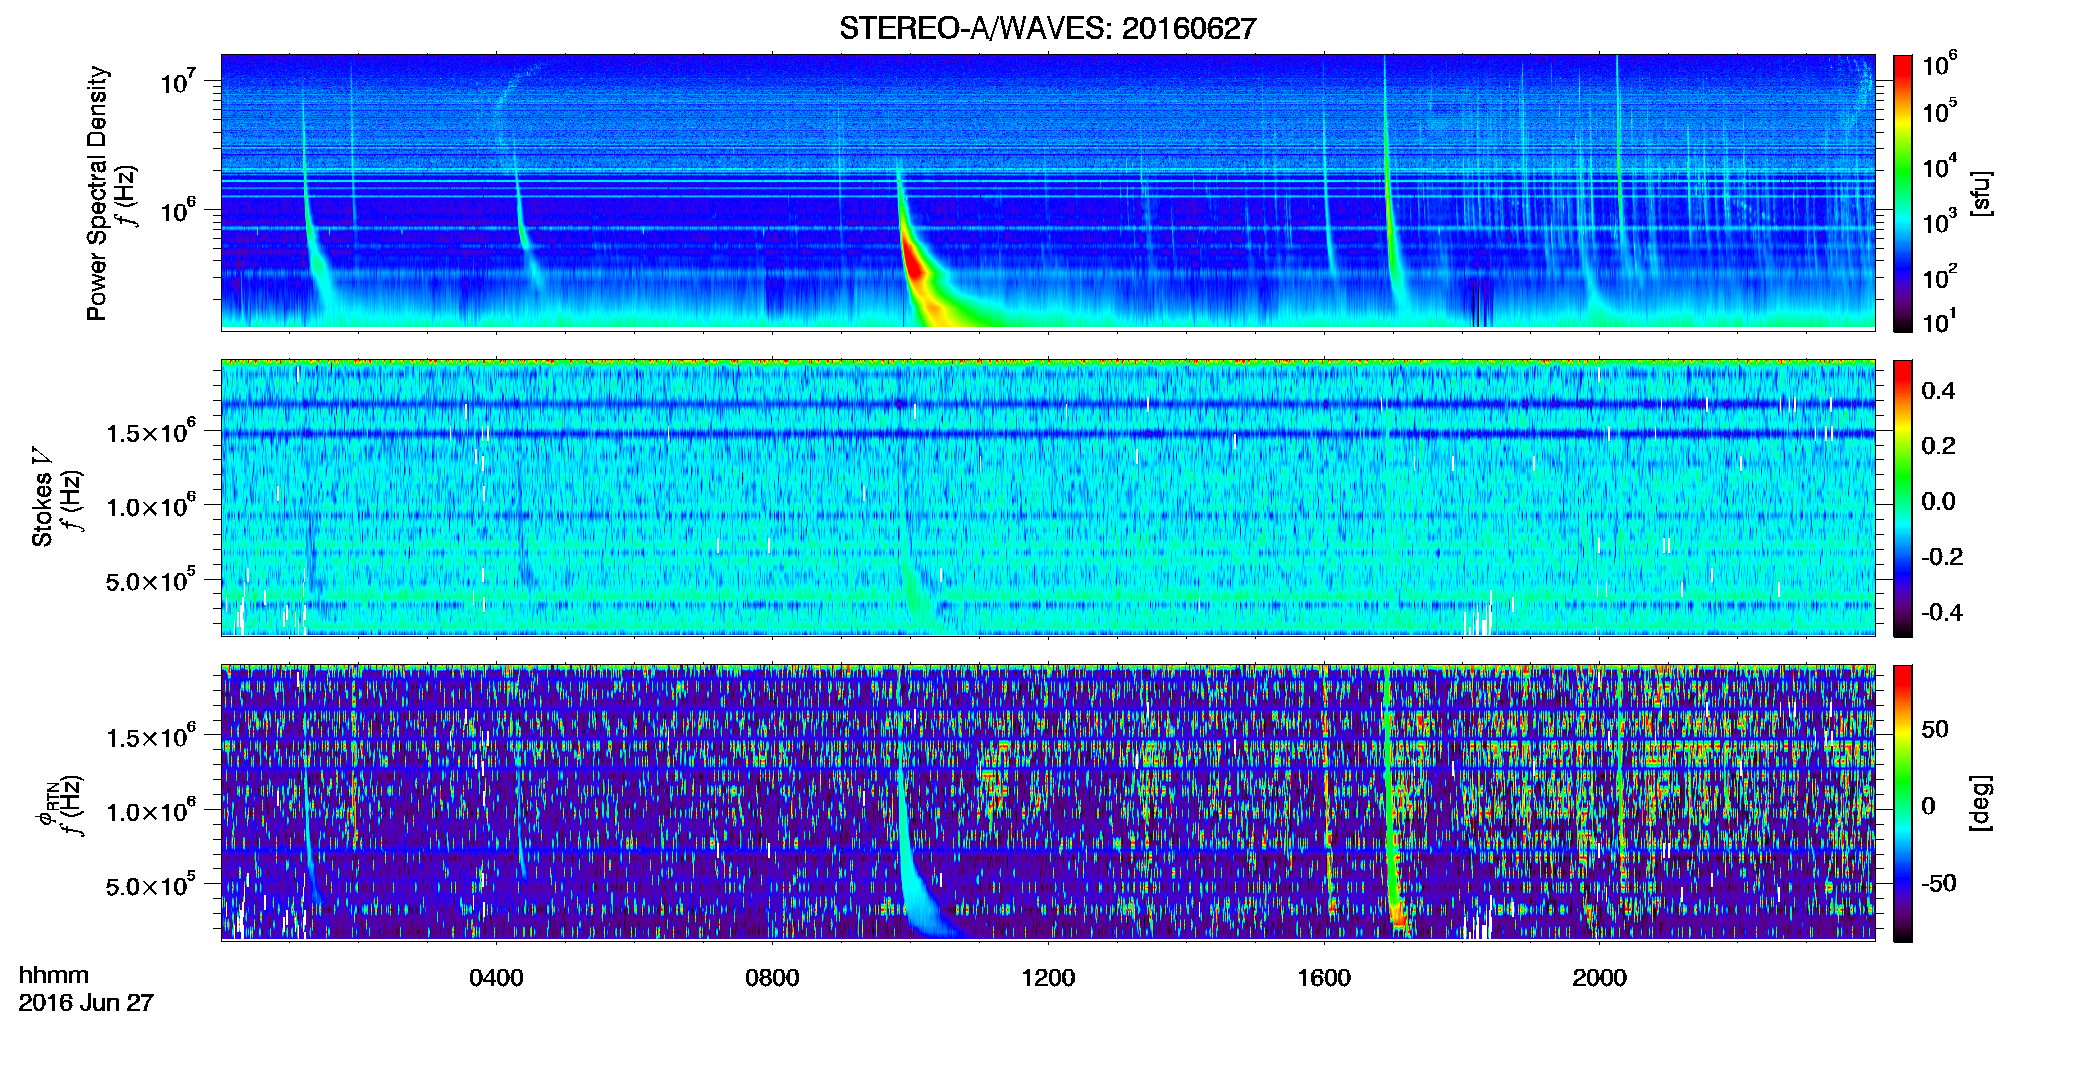Select the Power Spectral Density axis label
2096x1080 pixels.
(x=97, y=193)
